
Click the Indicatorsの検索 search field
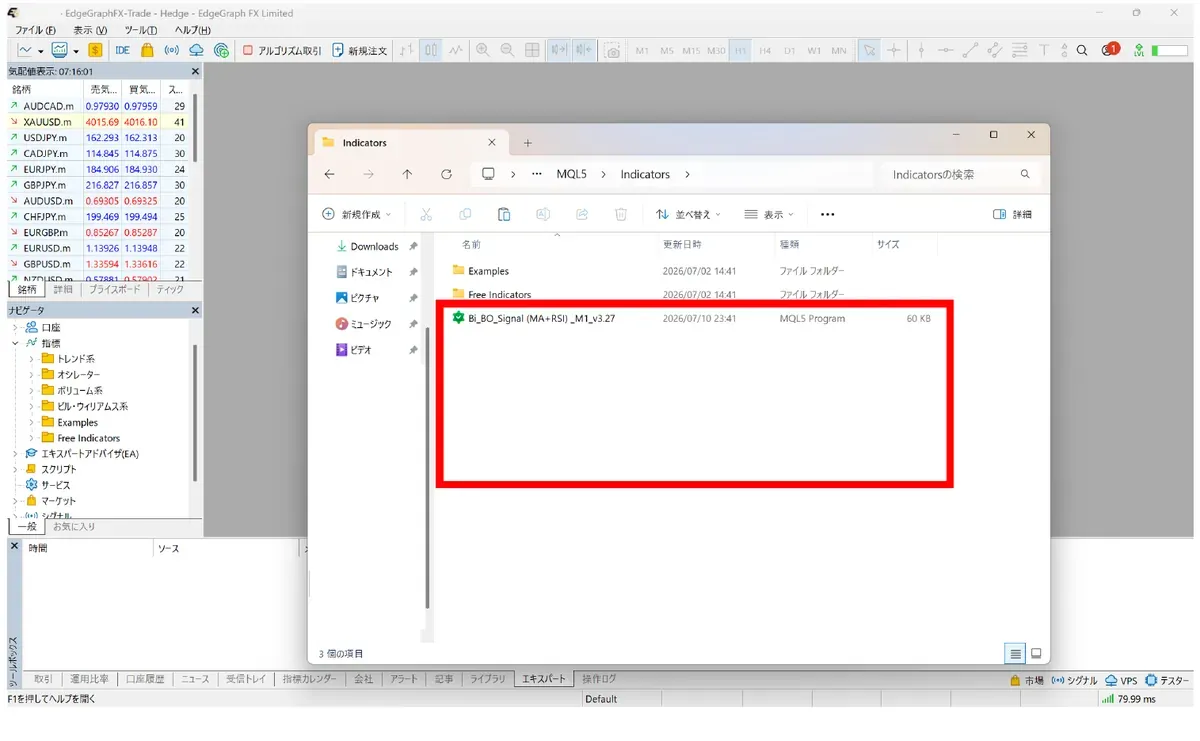(x=959, y=174)
